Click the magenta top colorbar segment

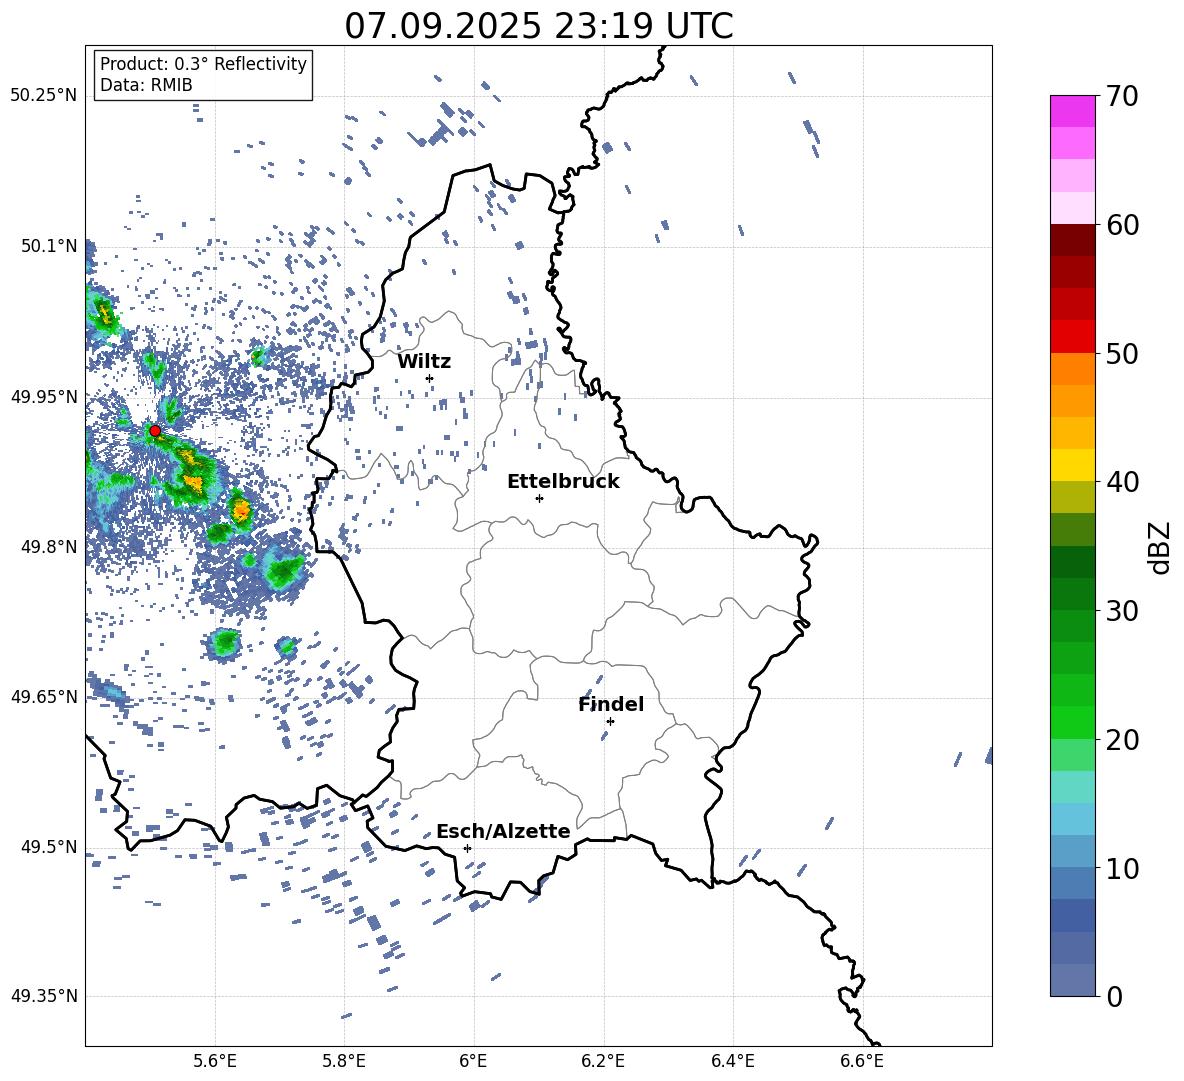(1072, 112)
